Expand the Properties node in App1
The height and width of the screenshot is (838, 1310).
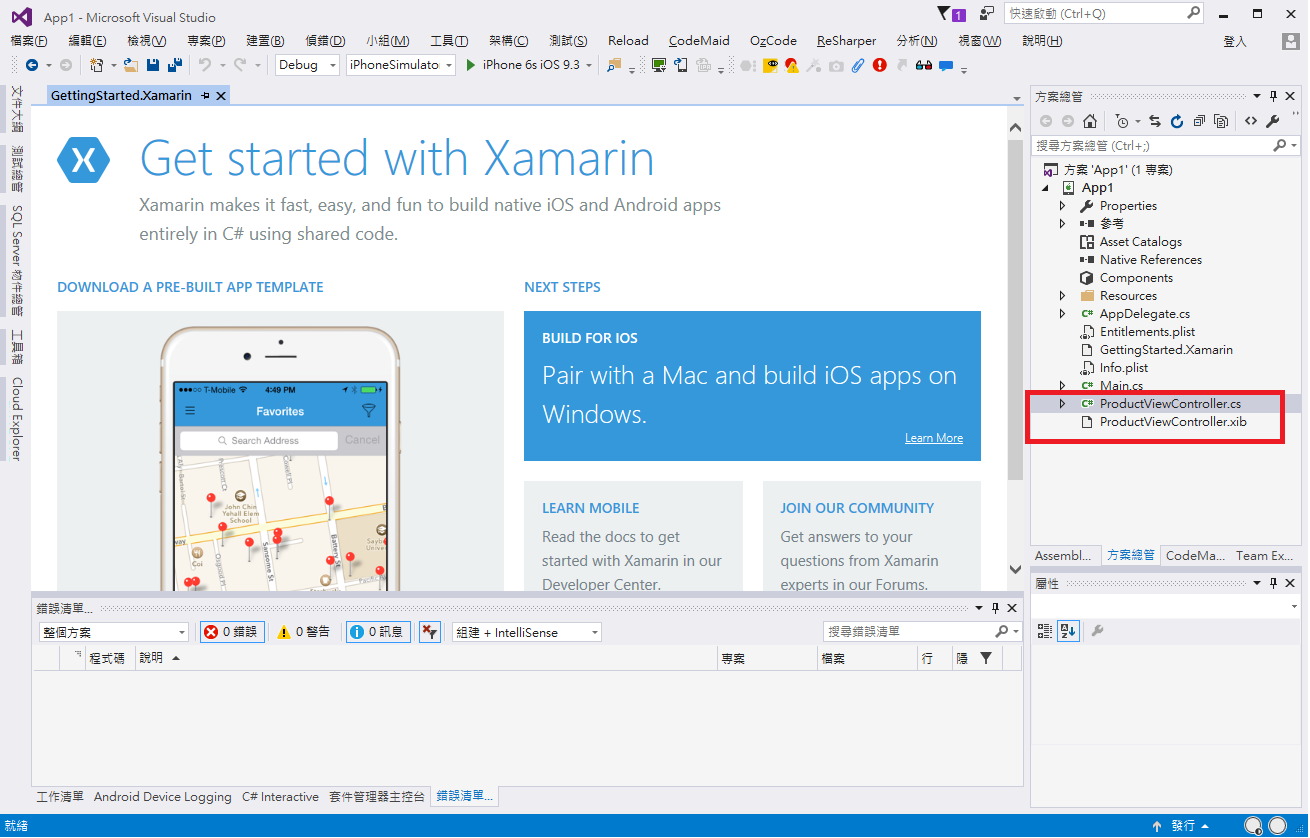(x=1063, y=206)
